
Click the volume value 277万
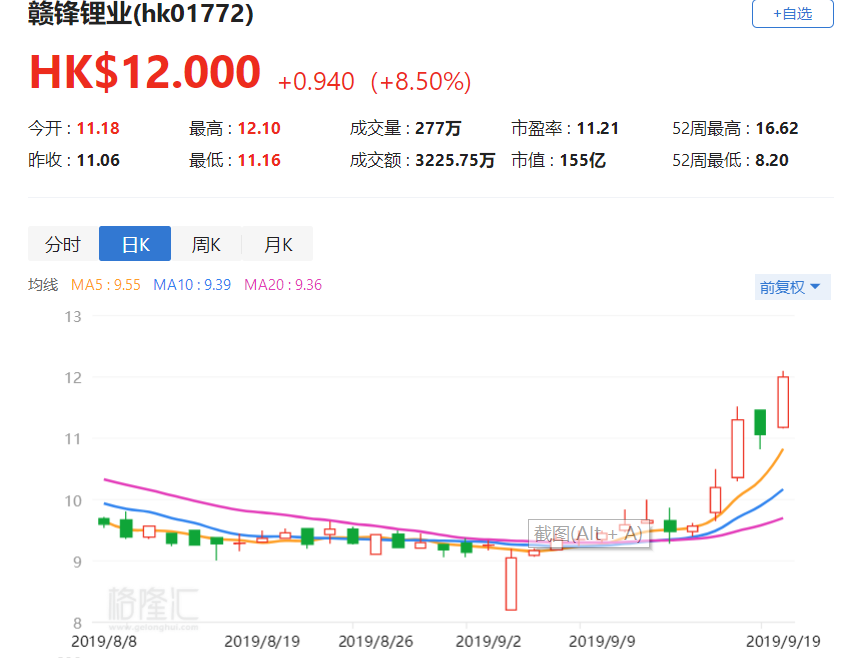coord(438,128)
